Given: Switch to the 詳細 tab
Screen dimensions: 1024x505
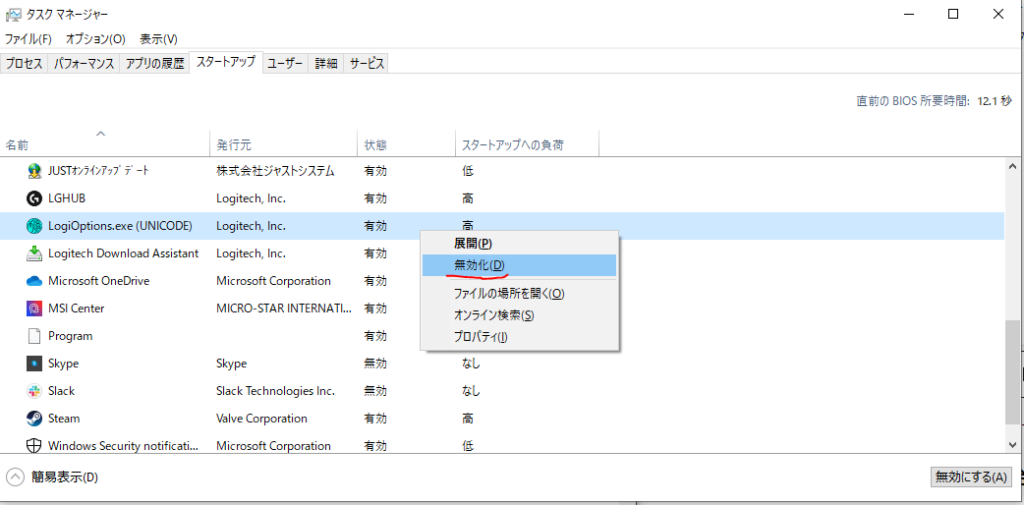Looking at the screenshot, I should [325, 64].
